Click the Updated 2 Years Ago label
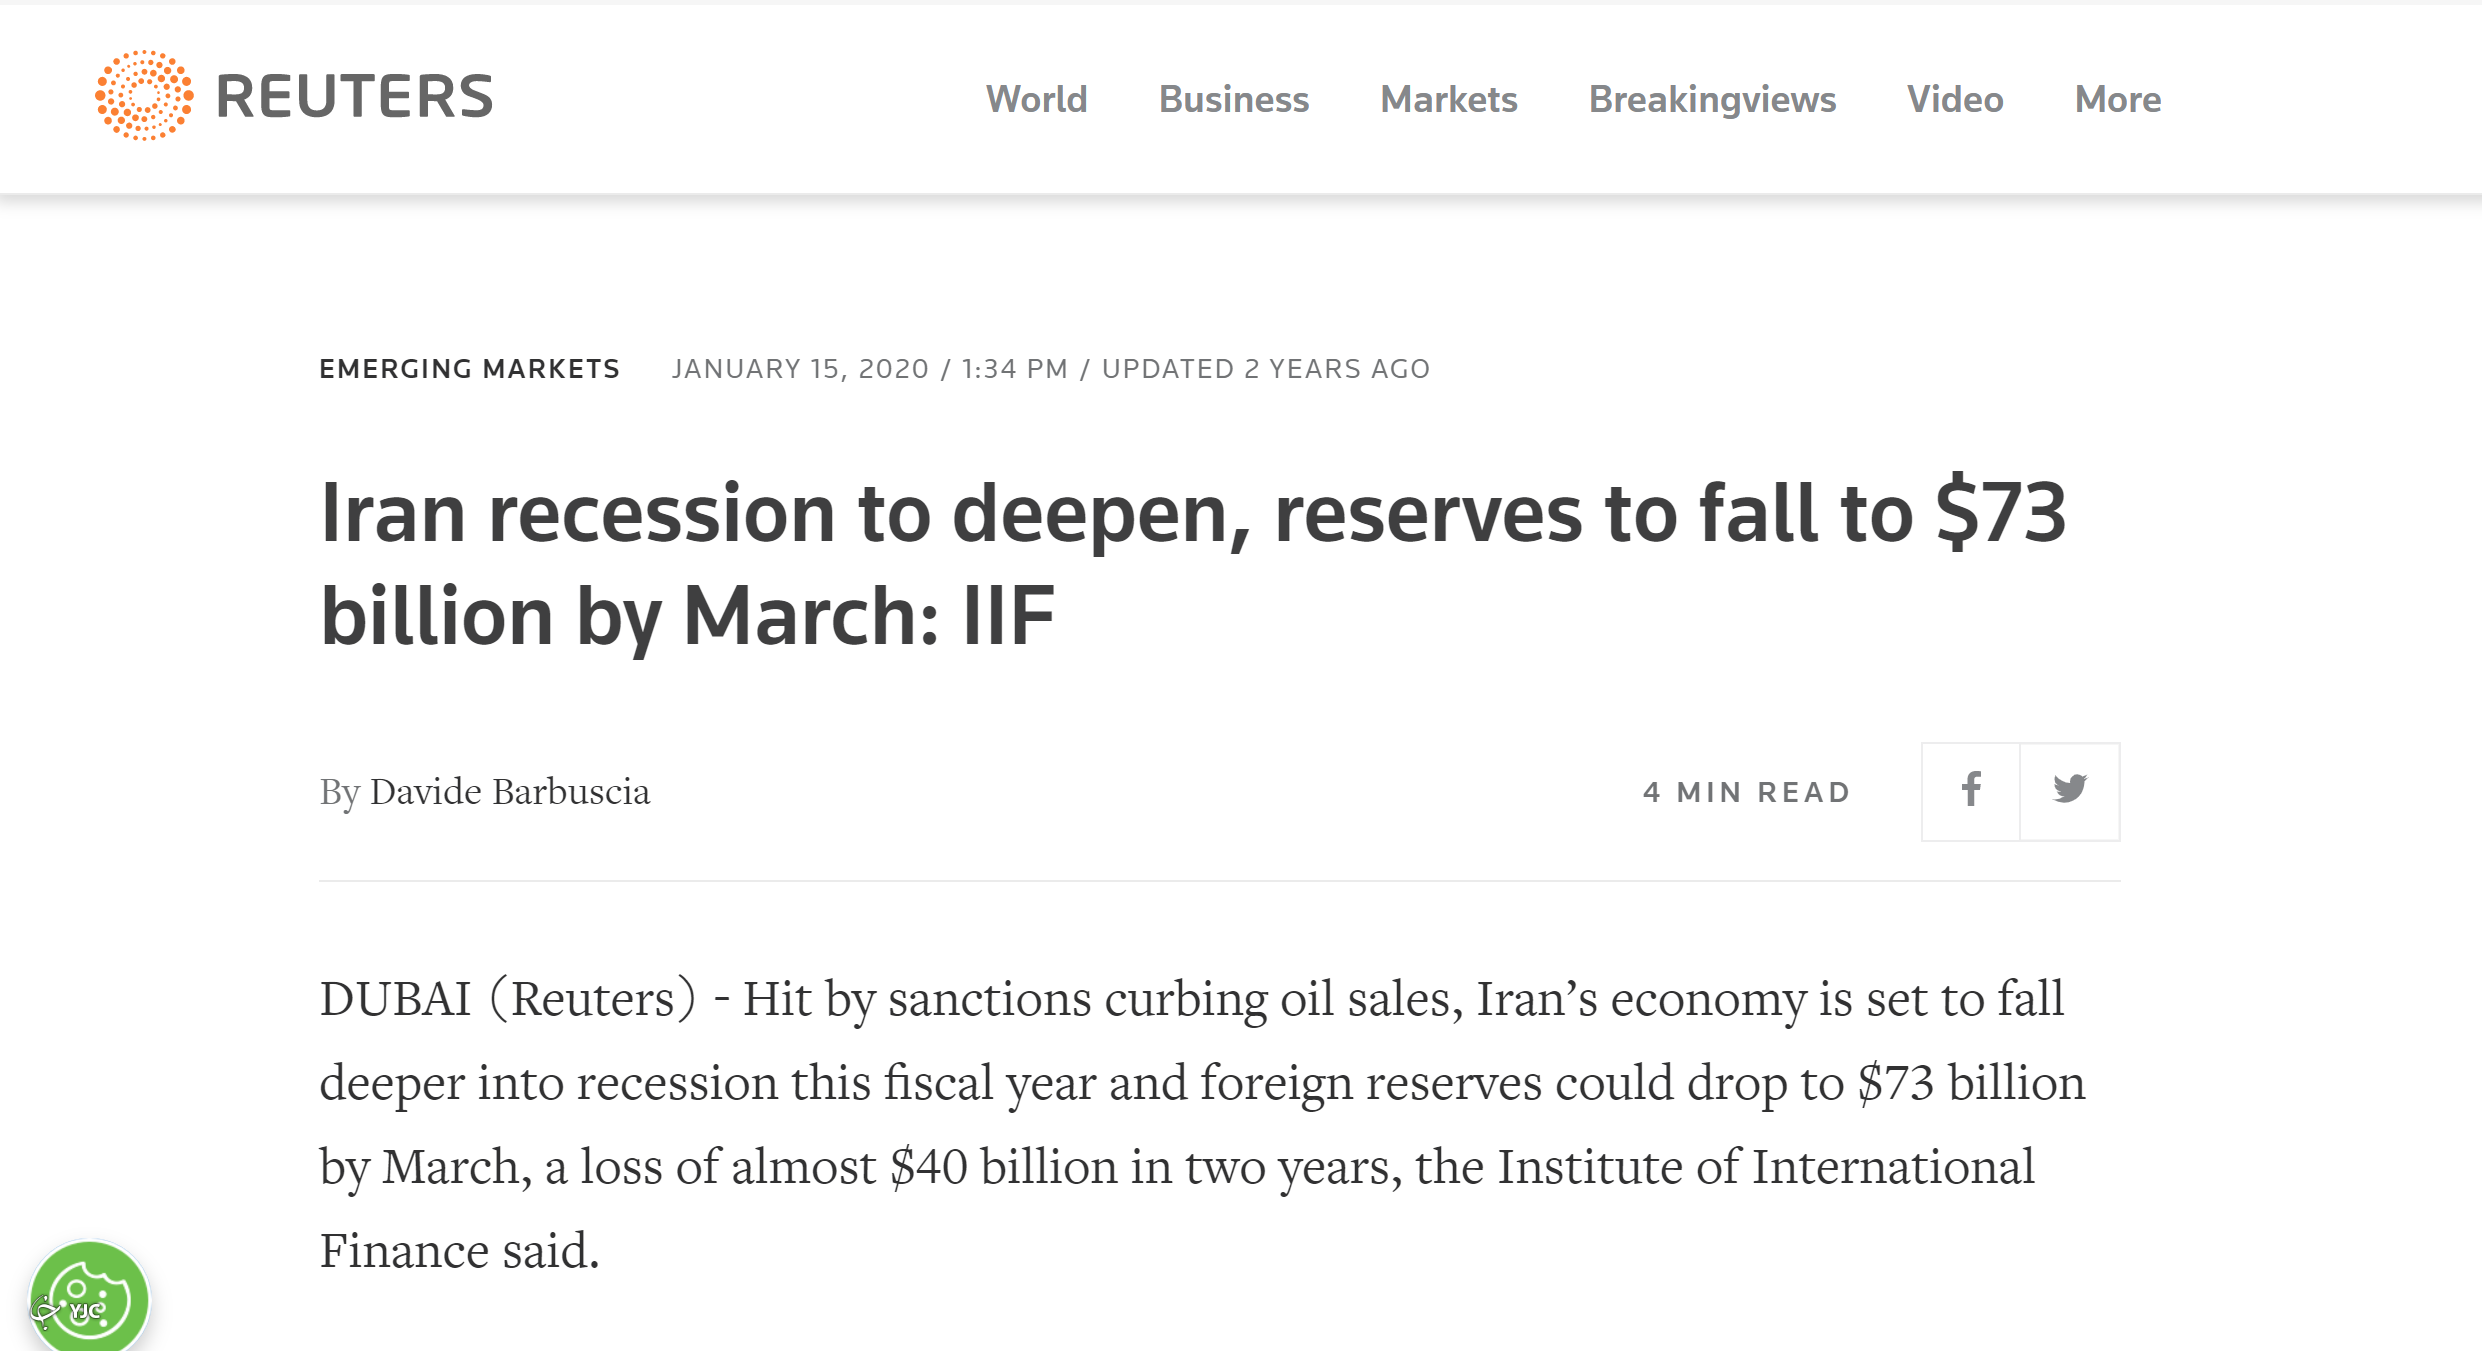Viewport: 2482px width, 1351px height. [1265, 369]
